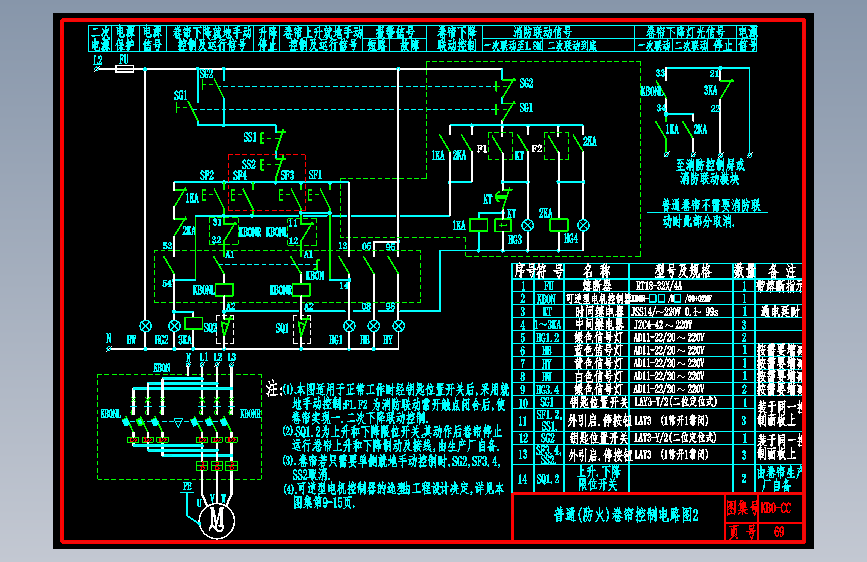Select the 蓝色信号灯 name cell
867x562 pixels.
click(597, 350)
